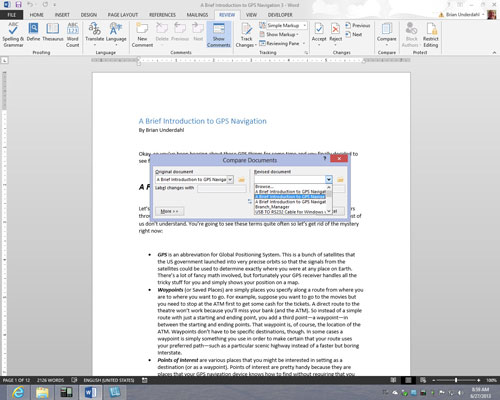This screenshot has width=500, height=400.
Task: Customize Quick Access Toolbar dropdown arrow
Action: [54, 5]
